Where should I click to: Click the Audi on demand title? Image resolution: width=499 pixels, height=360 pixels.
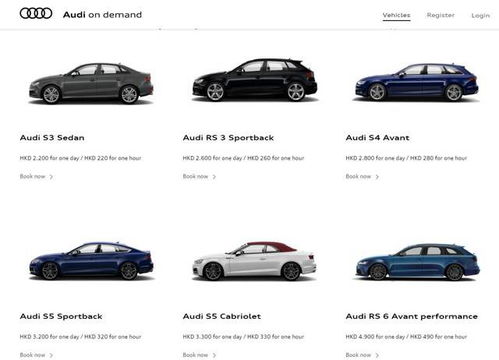tap(102, 15)
